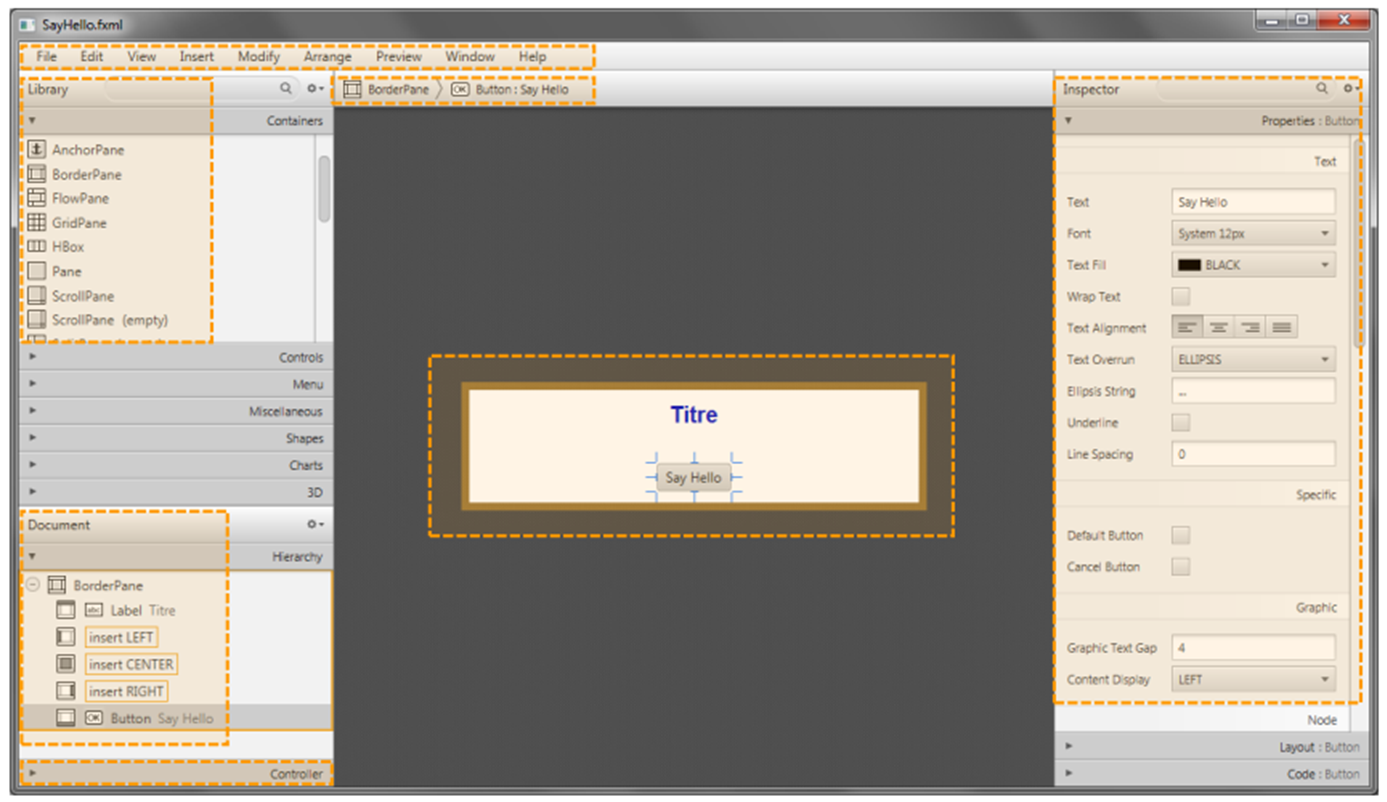Open the Text Overrun dropdown
Screen dimensions: 1387x802
point(1253,359)
